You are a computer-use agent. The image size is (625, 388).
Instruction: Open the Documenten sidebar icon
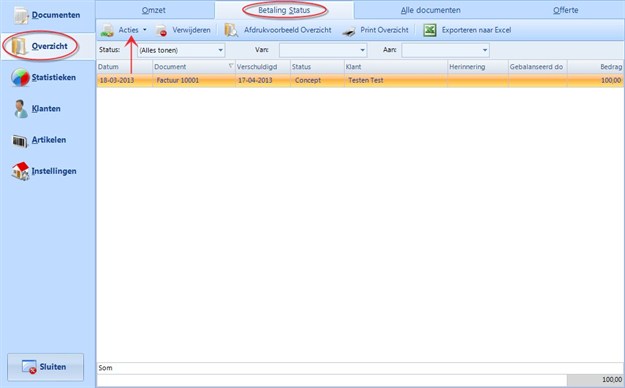click(x=20, y=15)
